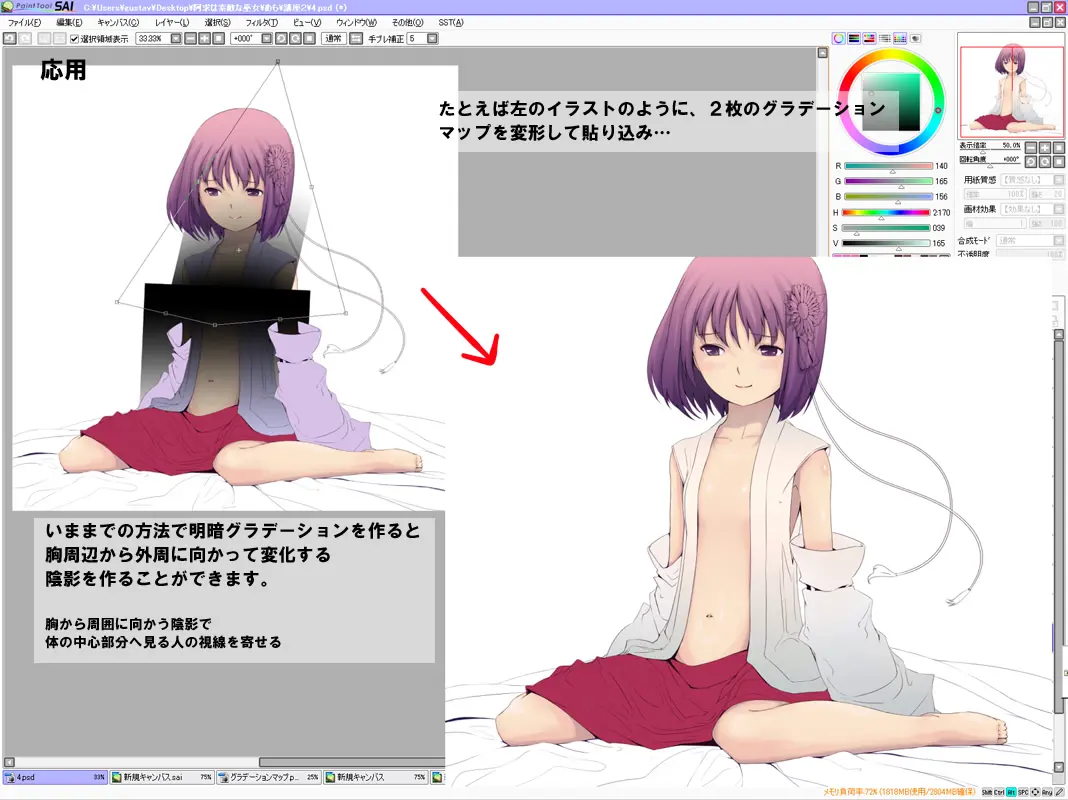Toggle the RGB slider panel icon
The image size is (1068, 800).
853,39
